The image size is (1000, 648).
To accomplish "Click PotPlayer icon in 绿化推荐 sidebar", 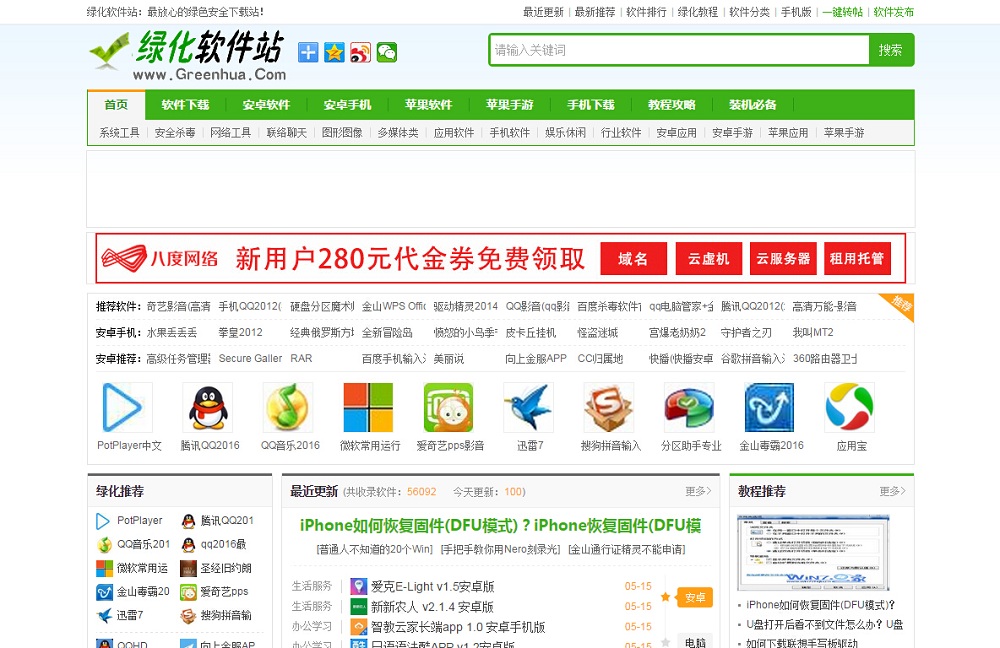I will 103,521.
